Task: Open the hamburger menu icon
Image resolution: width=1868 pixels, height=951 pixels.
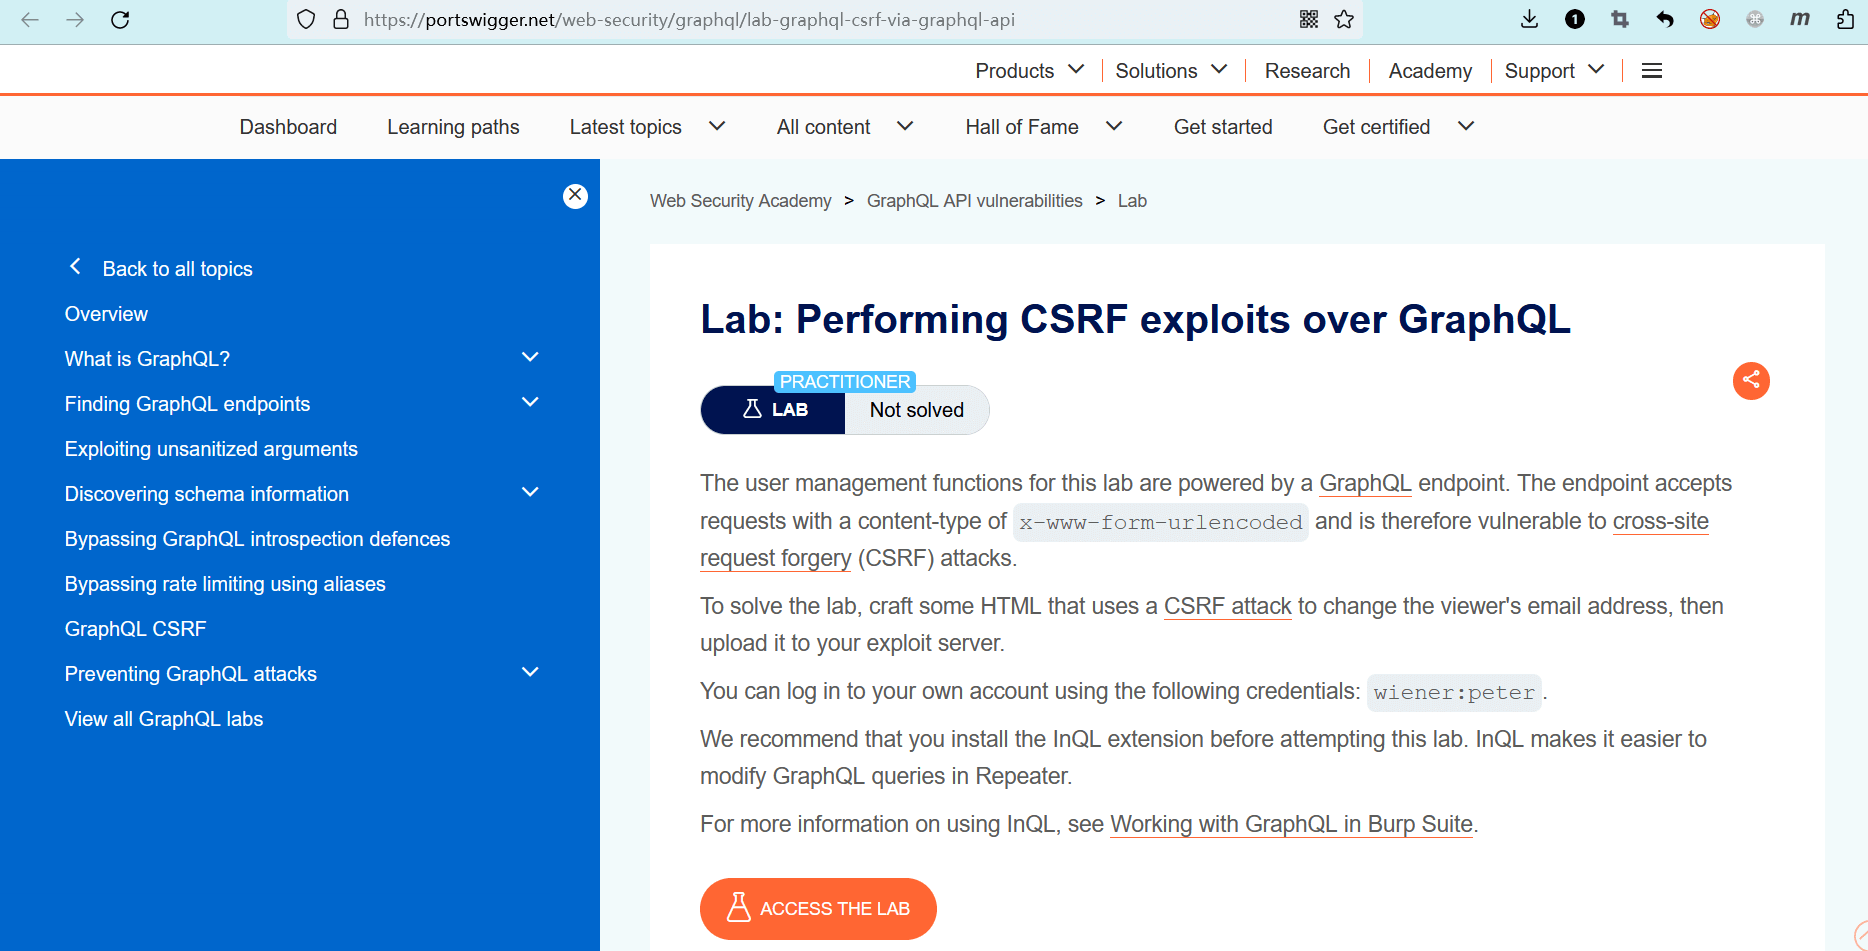Action: pyautogui.click(x=1652, y=71)
